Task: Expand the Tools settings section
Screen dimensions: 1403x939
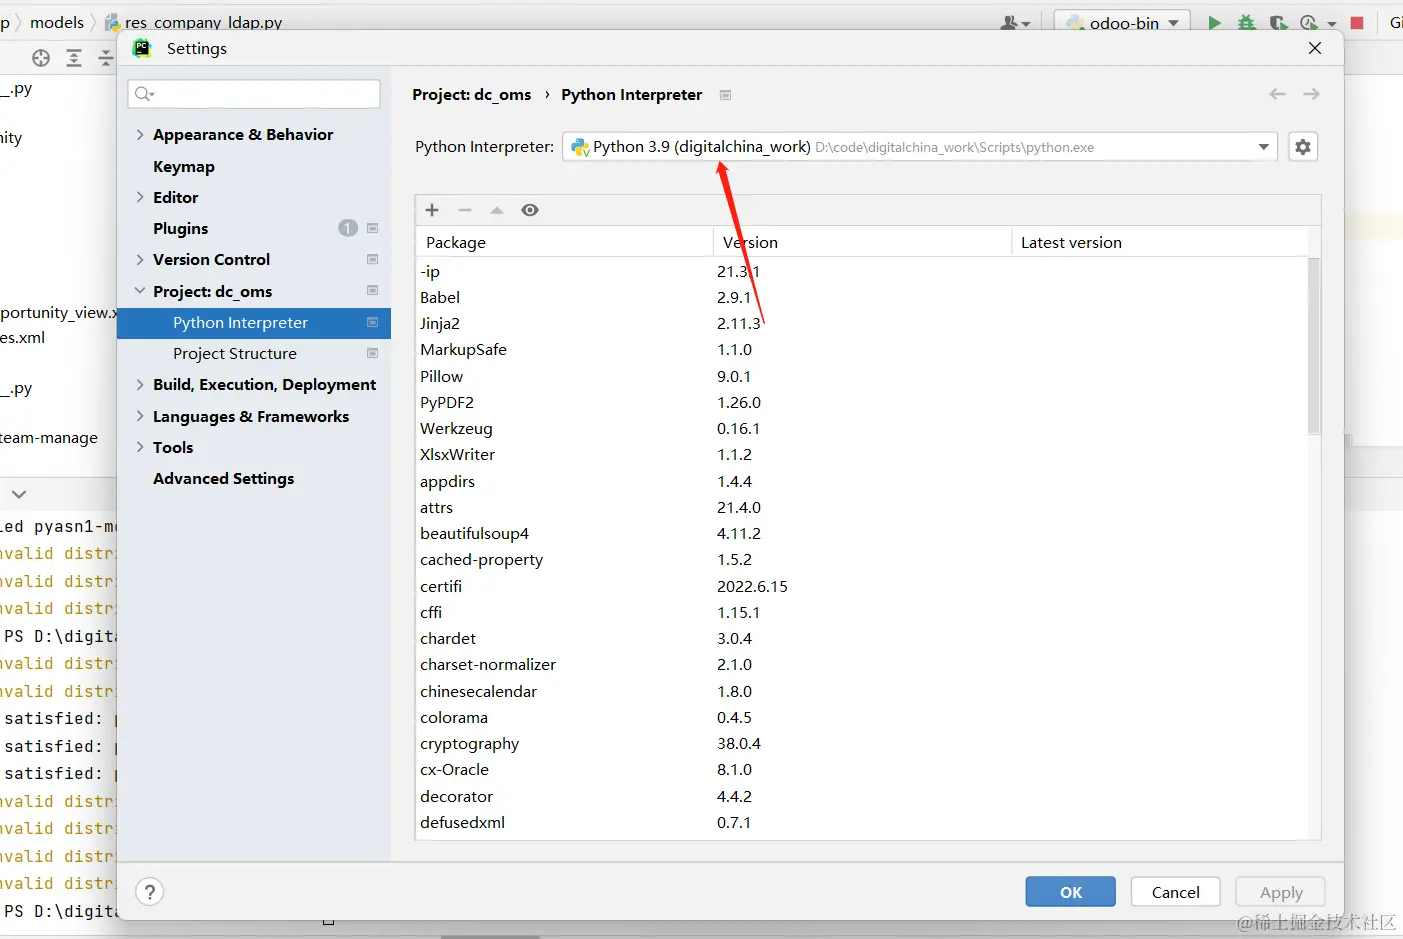Action: (x=140, y=447)
